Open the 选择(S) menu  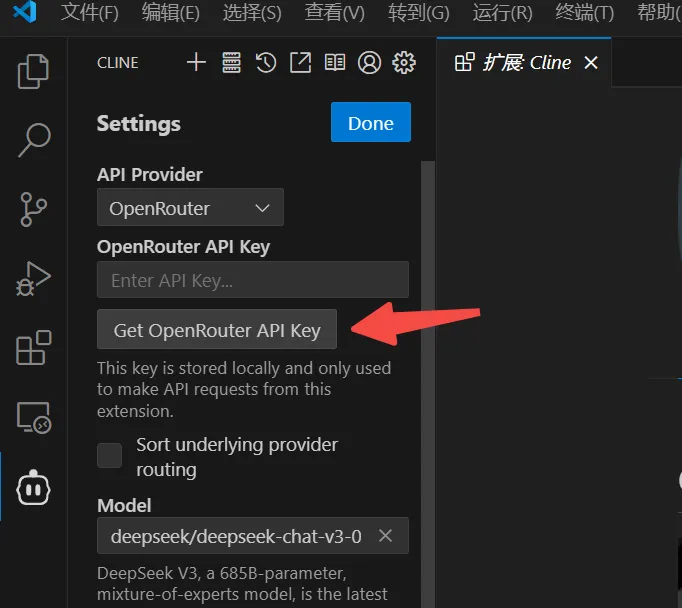tap(252, 12)
